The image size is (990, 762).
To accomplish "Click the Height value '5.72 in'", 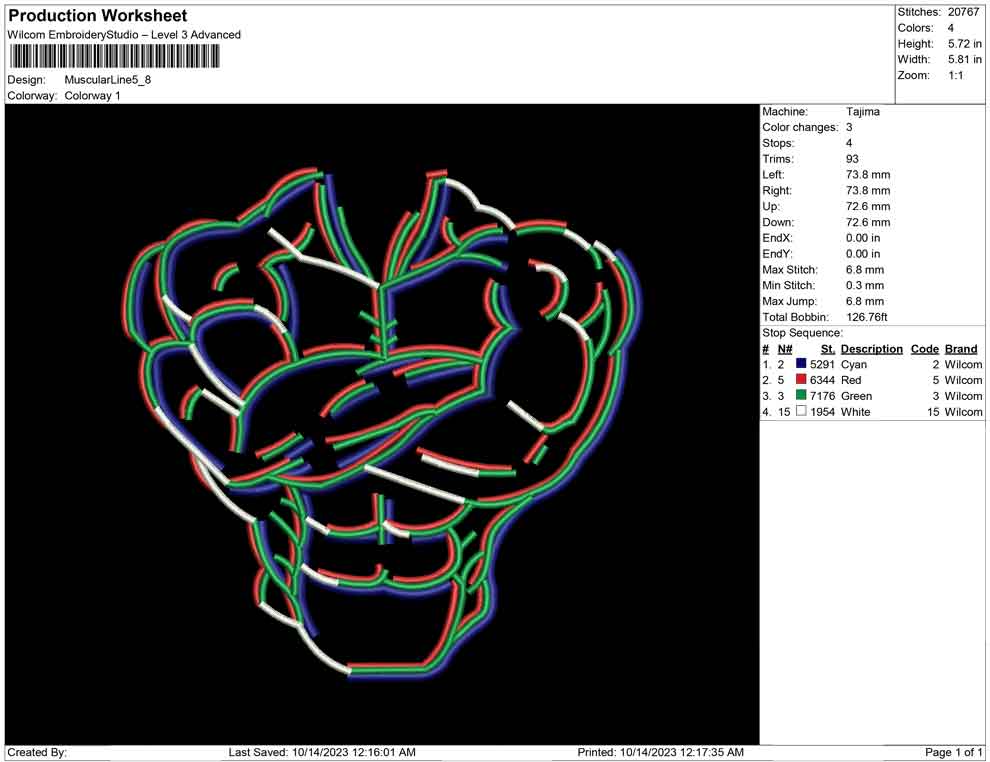I will [965, 44].
